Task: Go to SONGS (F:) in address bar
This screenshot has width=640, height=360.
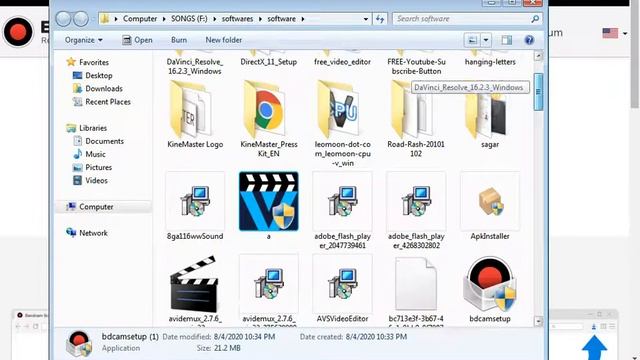Action: (x=189, y=19)
